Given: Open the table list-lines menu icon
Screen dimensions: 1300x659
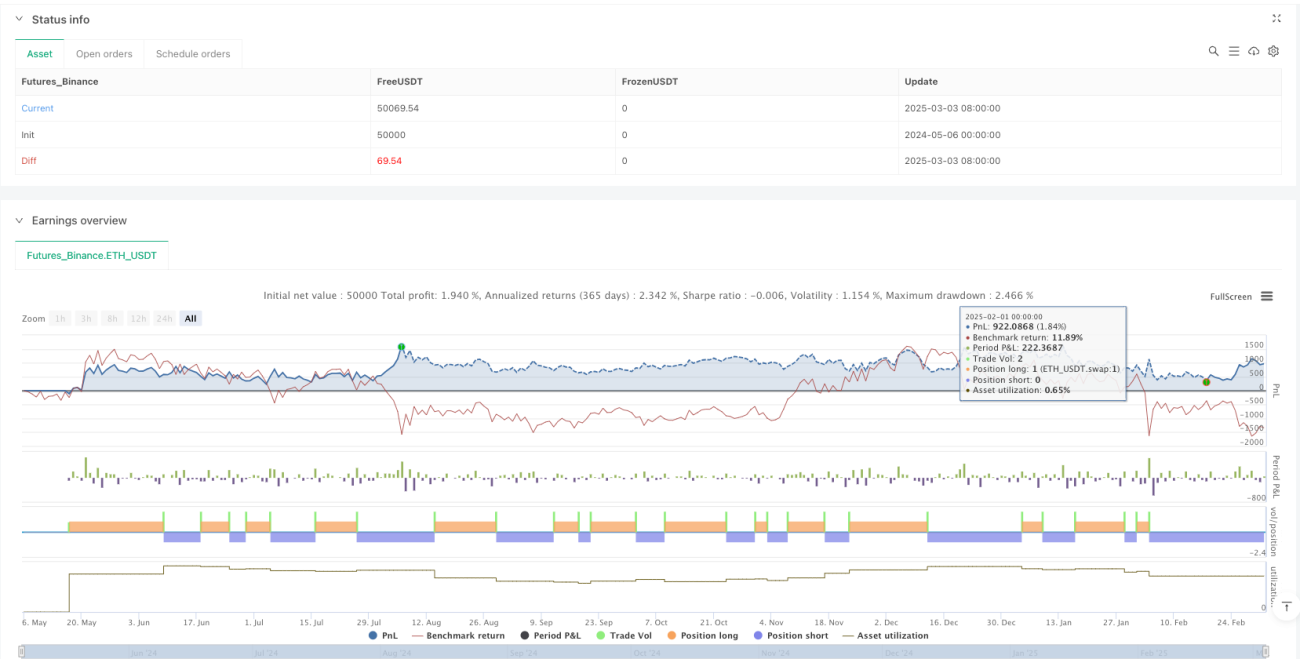Looking at the screenshot, I should coord(1233,51).
